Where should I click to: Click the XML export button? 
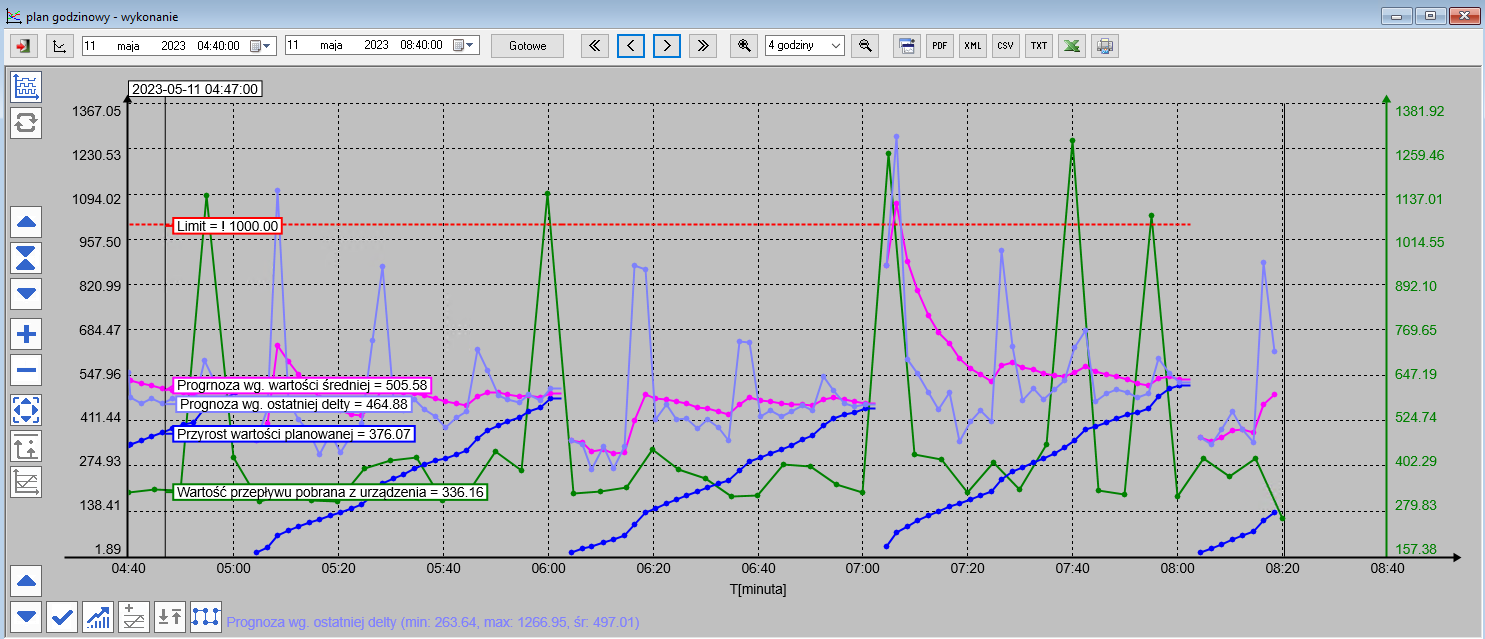point(972,46)
